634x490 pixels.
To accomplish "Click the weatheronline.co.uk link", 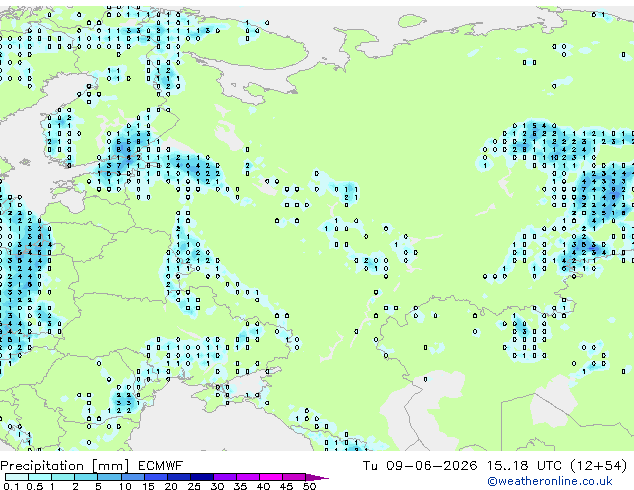I will (x=550, y=482).
